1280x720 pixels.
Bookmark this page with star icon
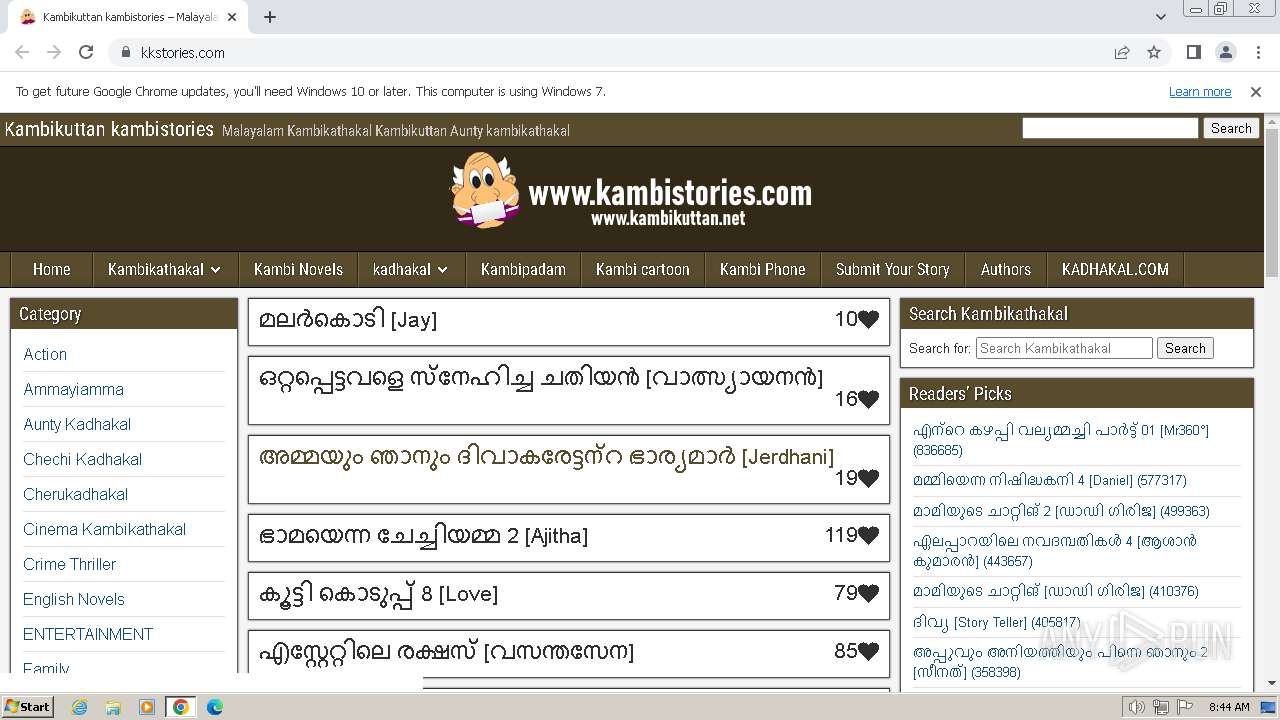click(1154, 52)
